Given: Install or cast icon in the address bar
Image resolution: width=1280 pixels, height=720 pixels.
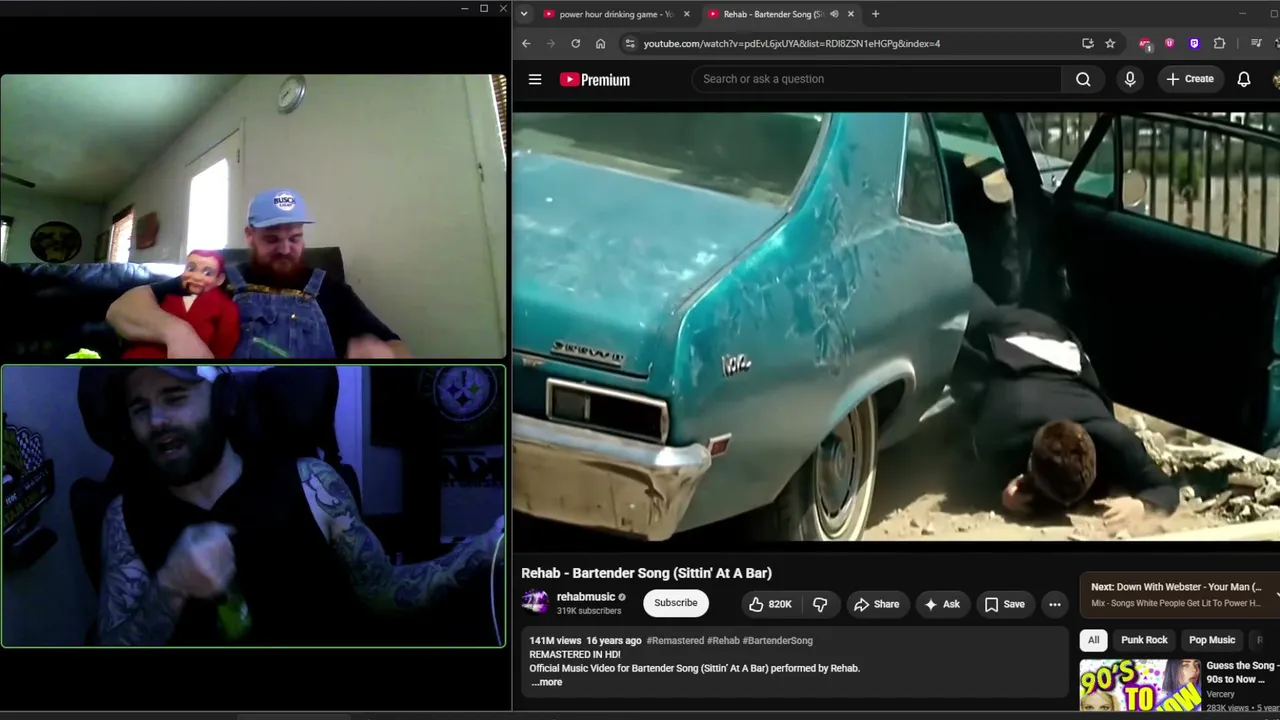Looking at the screenshot, I should coord(1087,43).
